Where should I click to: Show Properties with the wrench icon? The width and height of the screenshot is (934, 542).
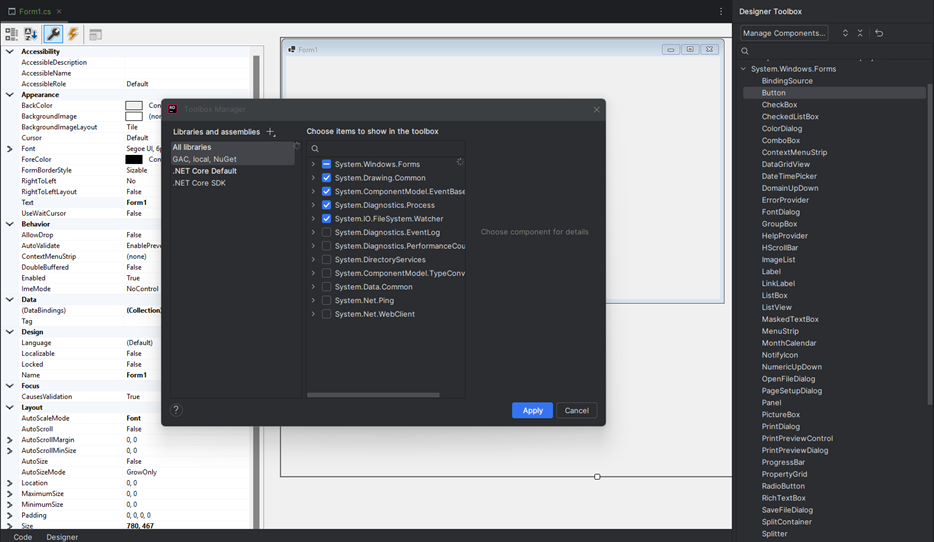point(53,35)
